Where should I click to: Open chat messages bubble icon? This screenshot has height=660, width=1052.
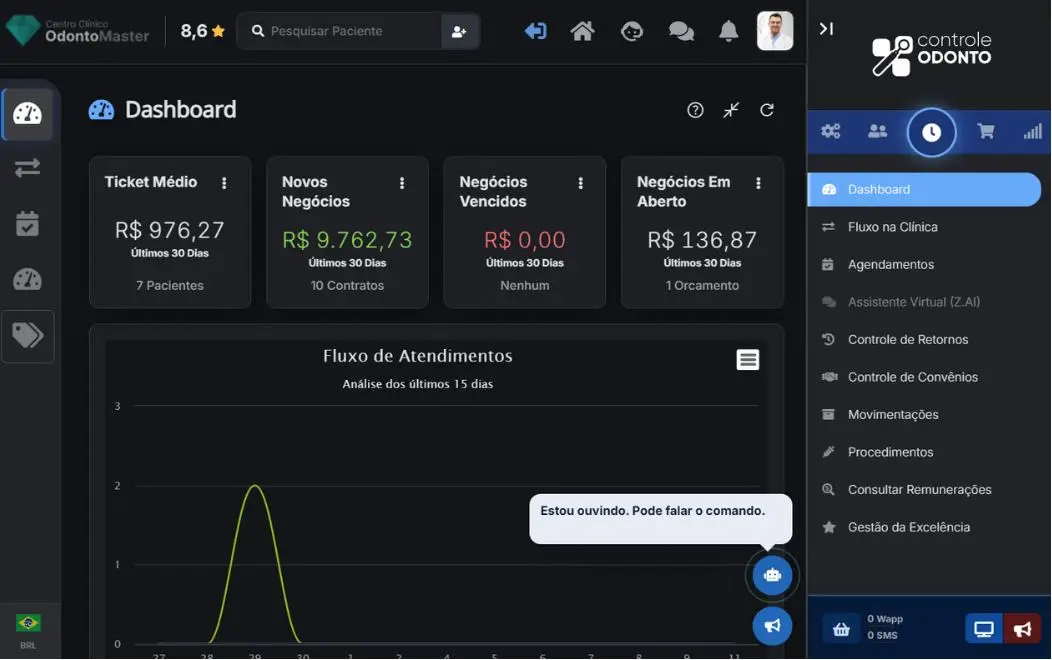[x=681, y=31]
